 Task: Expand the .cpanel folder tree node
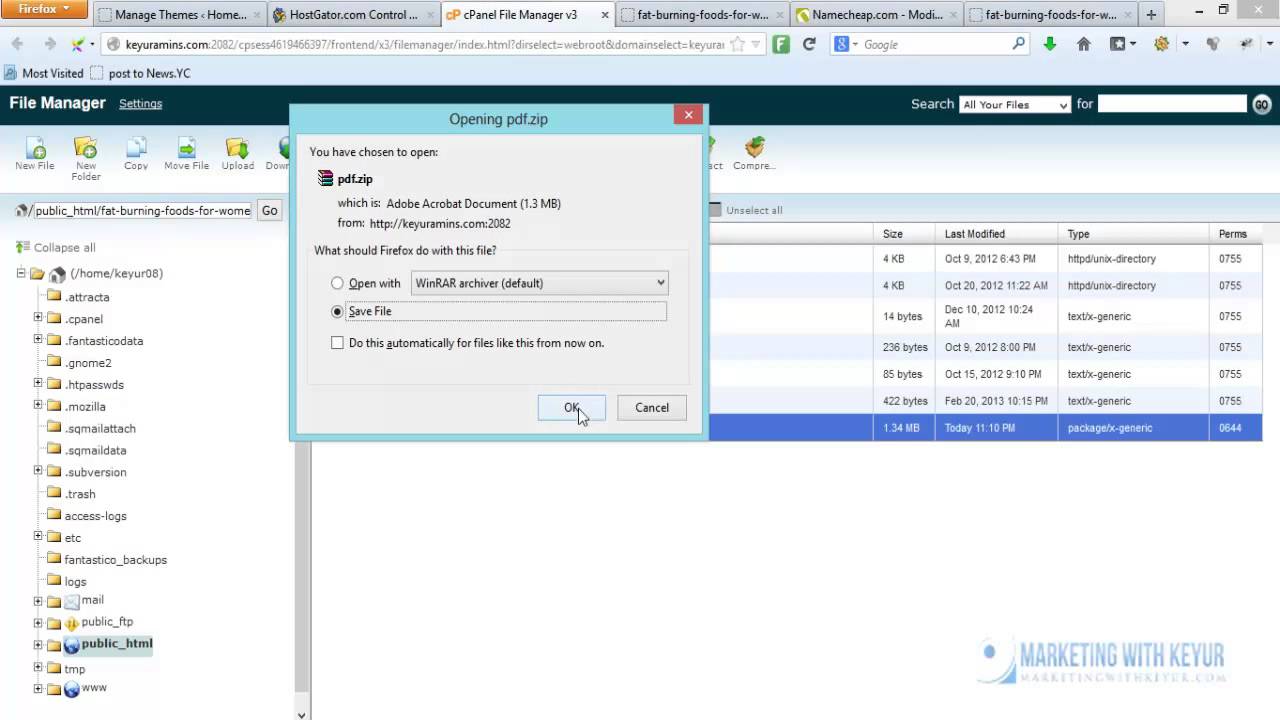[x=38, y=318]
